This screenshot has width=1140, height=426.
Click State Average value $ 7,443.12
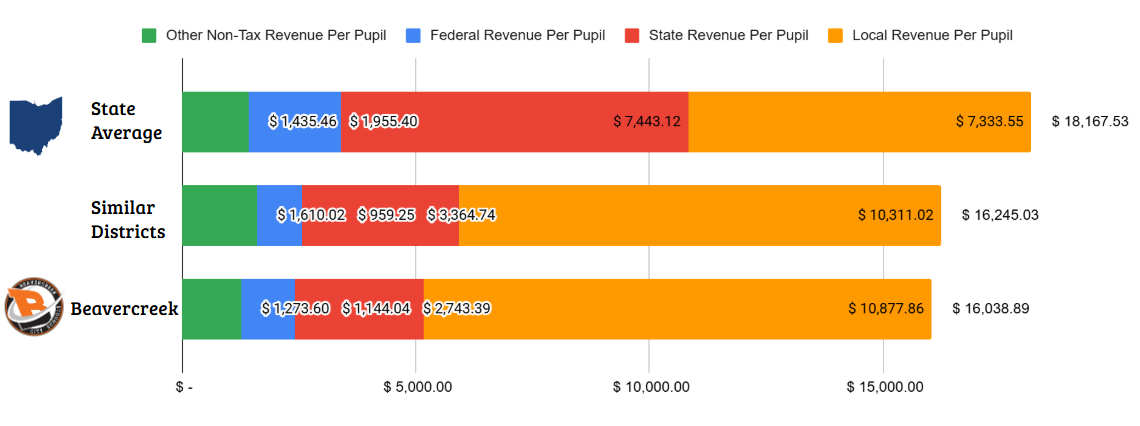(647, 121)
